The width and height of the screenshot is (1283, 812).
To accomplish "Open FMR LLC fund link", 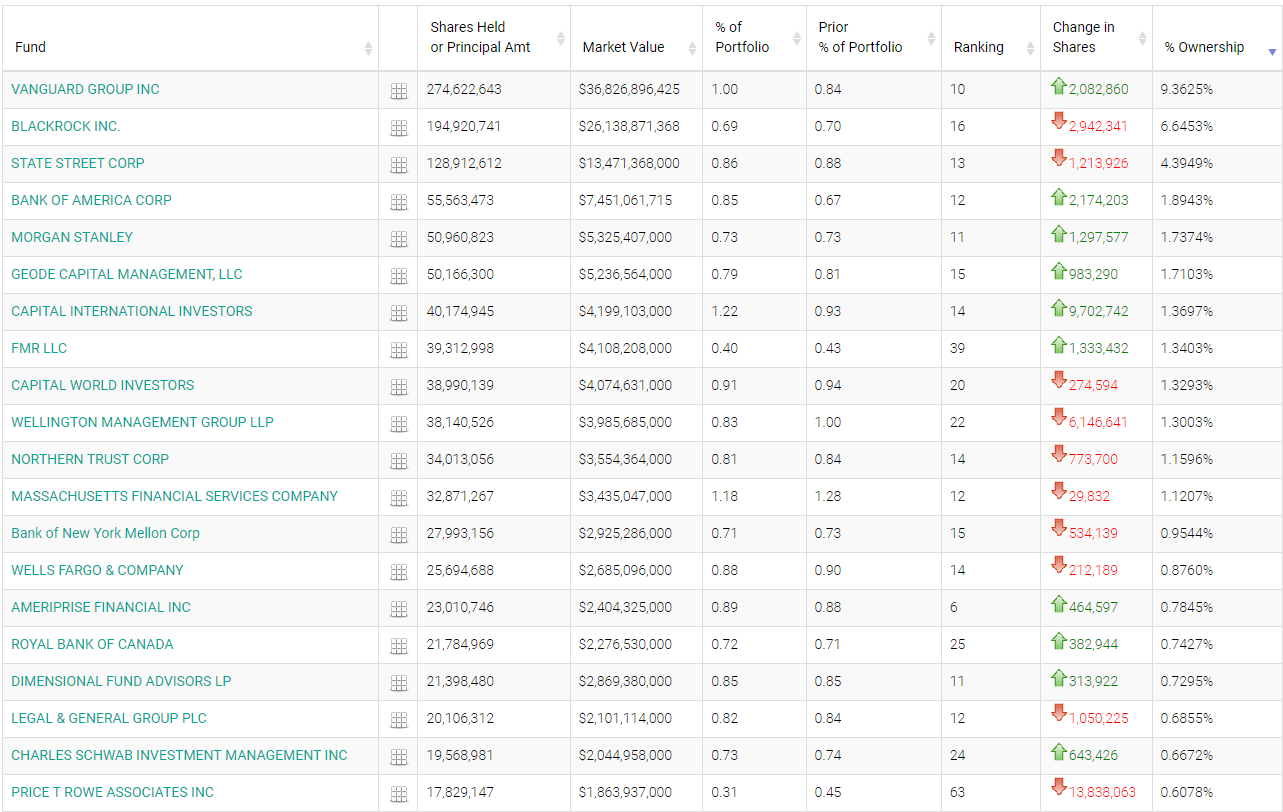I will point(39,348).
